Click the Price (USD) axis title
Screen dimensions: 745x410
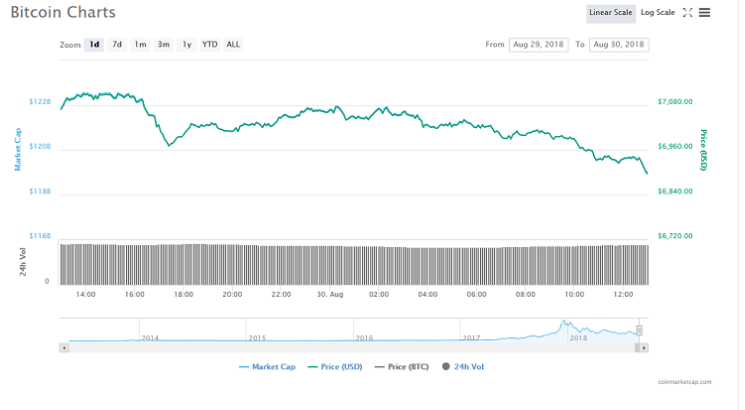(704, 150)
